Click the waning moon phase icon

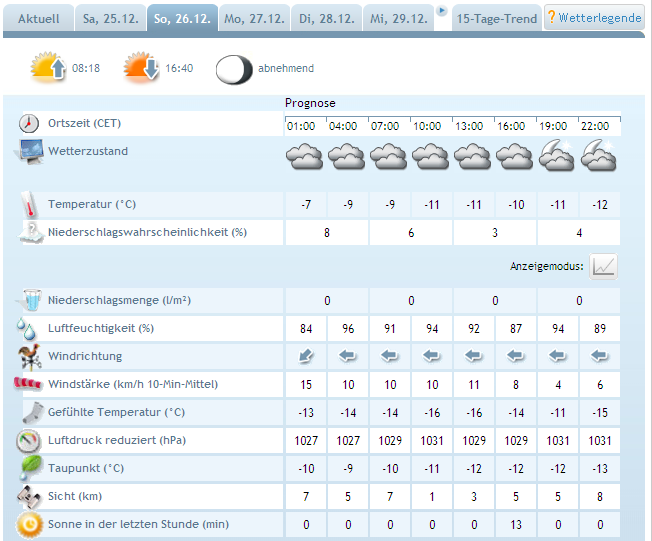pos(234,69)
